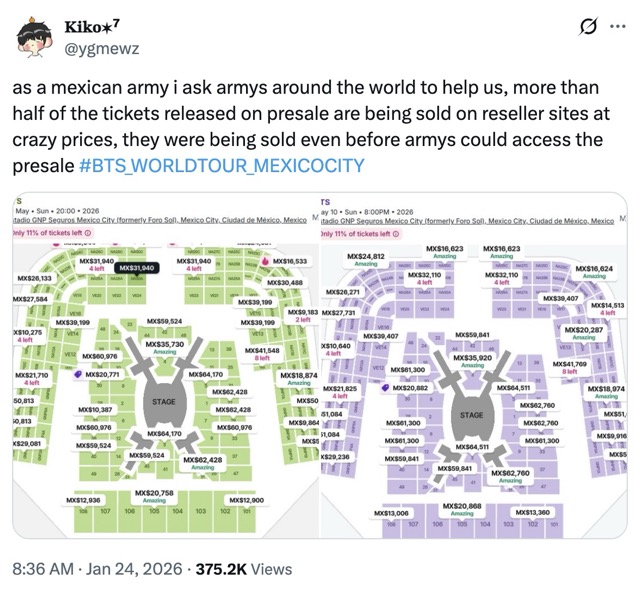Screen dimensions: 640x589
Task: Open the Grok explain-post icon
Action: coord(589,26)
